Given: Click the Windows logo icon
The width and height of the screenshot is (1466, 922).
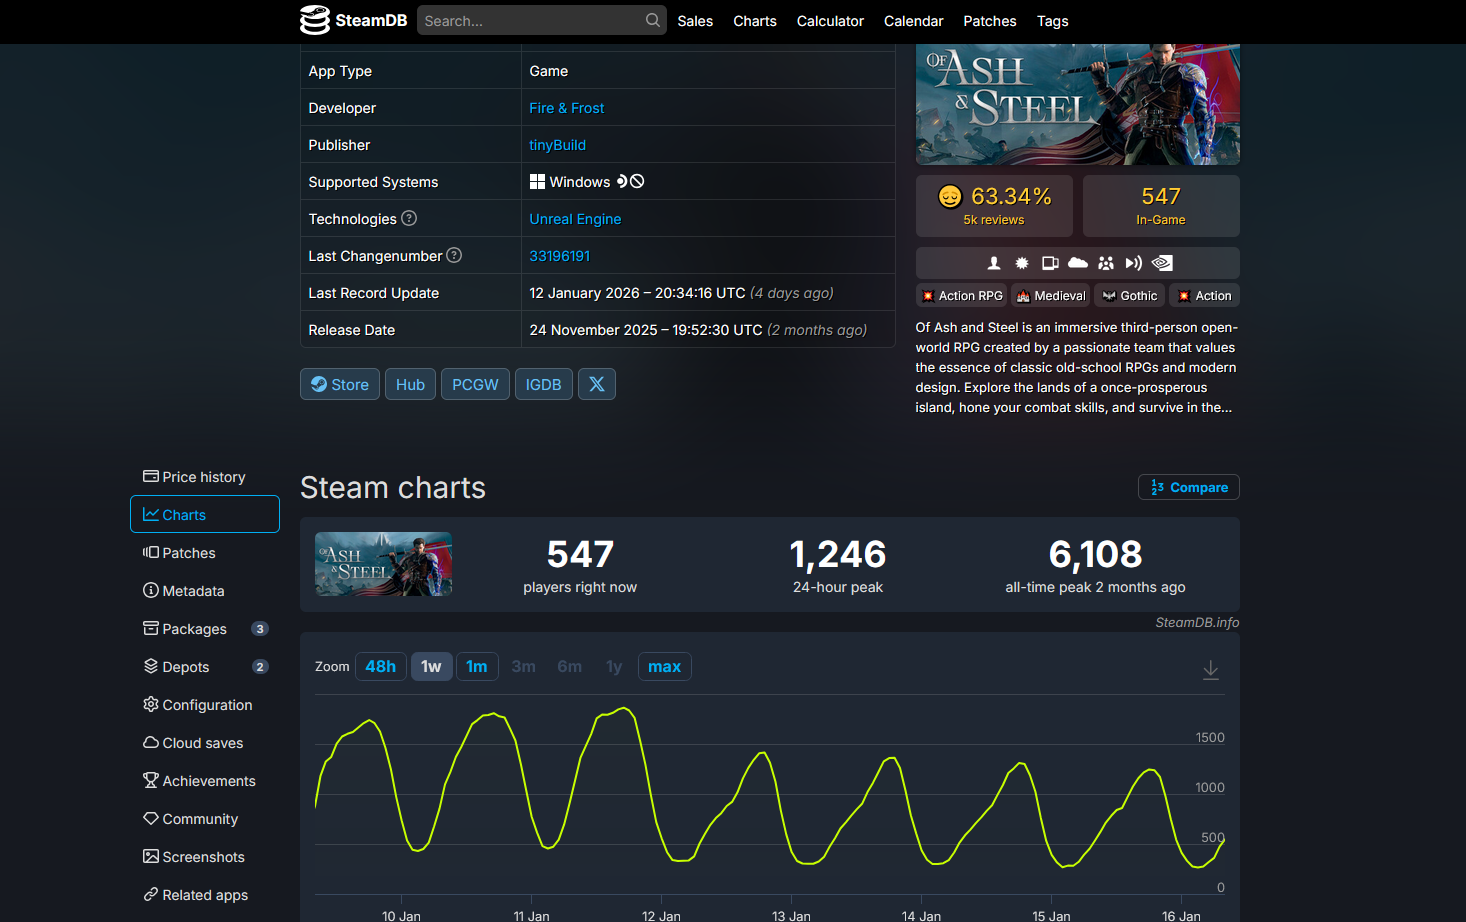Looking at the screenshot, I should [x=537, y=181].
